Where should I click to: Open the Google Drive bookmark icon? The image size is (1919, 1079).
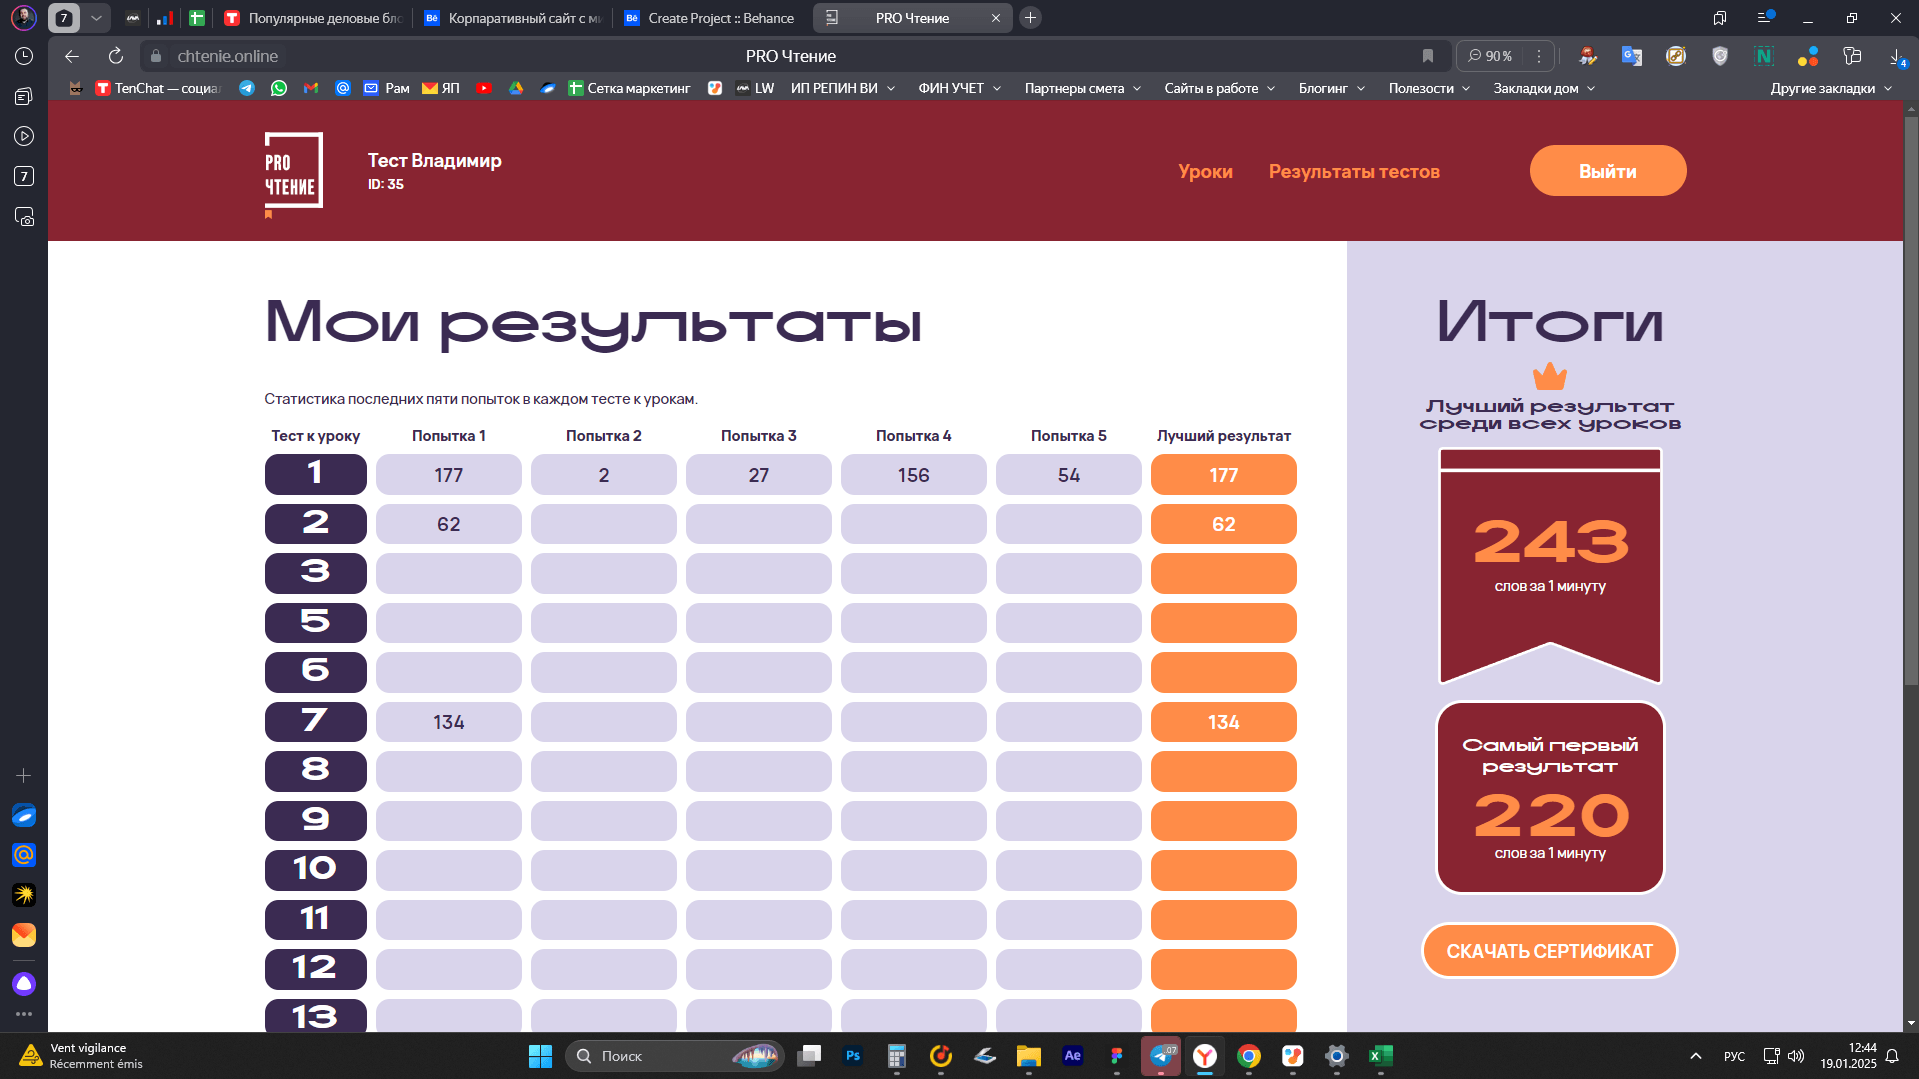click(x=516, y=88)
